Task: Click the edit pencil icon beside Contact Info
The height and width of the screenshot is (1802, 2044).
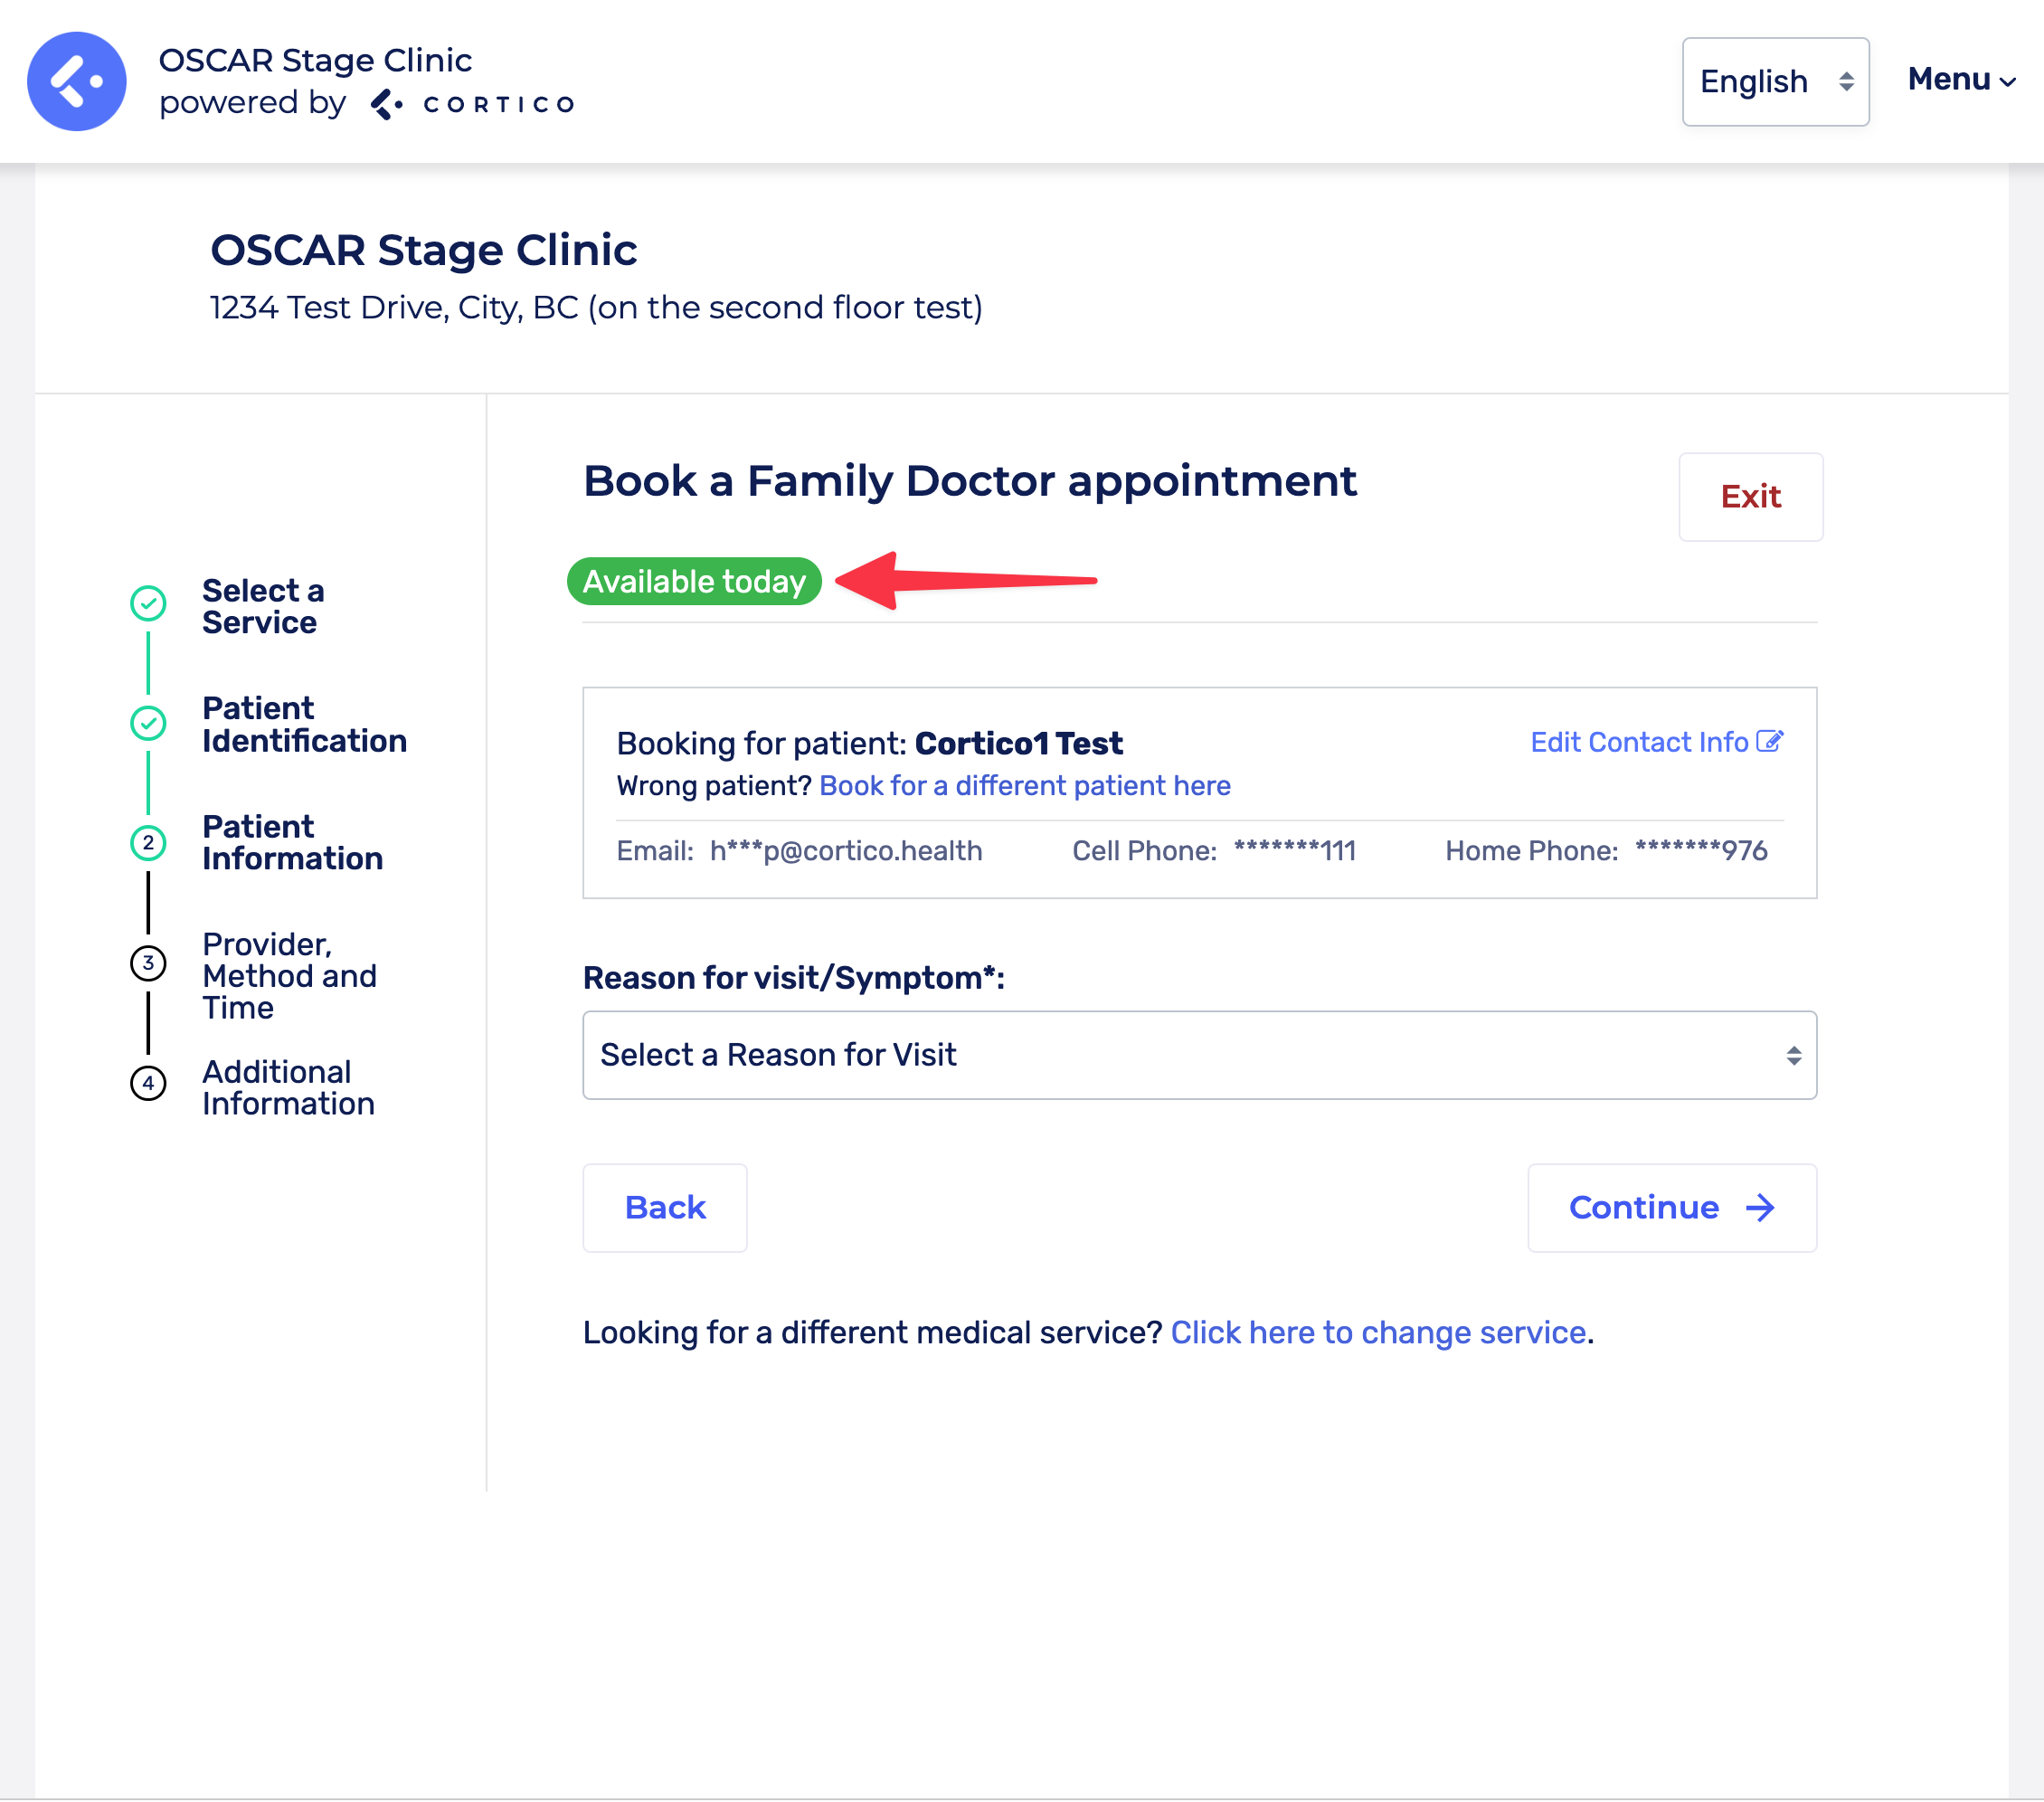Action: (1768, 741)
